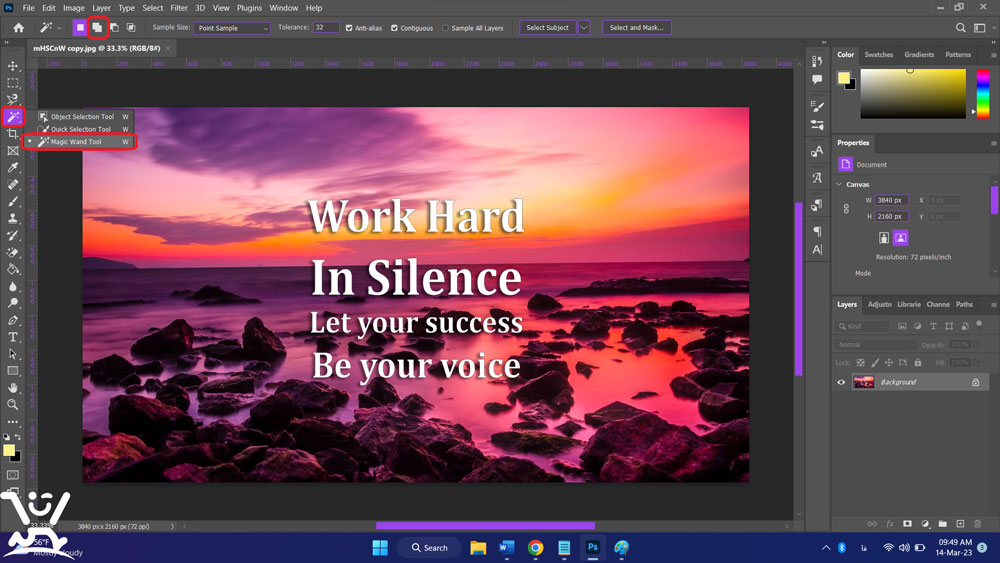Viewport: 1000px width, 563px height.
Task: Enable Sample All Layers checkbox
Action: 445,28
